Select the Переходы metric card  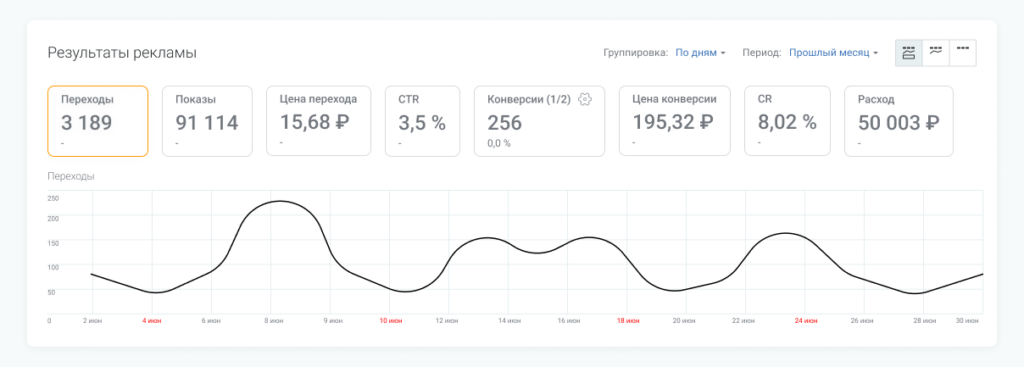(x=98, y=121)
